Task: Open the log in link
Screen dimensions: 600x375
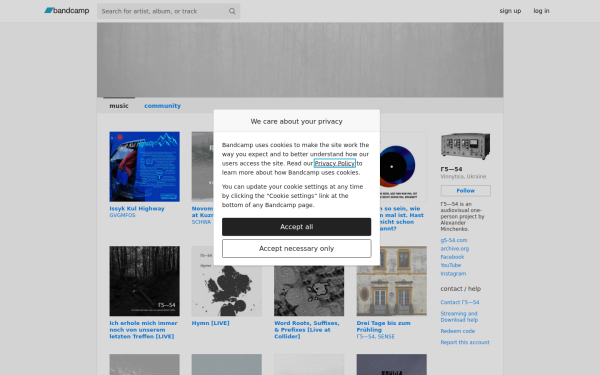Action: [x=541, y=11]
